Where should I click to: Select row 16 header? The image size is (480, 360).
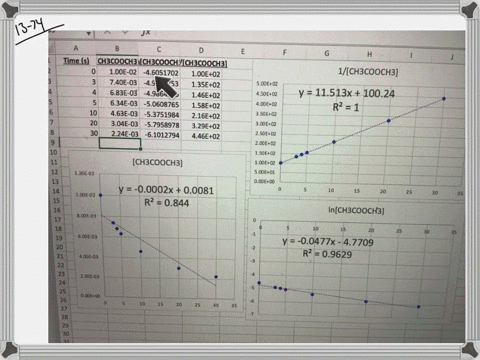[57, 210]
